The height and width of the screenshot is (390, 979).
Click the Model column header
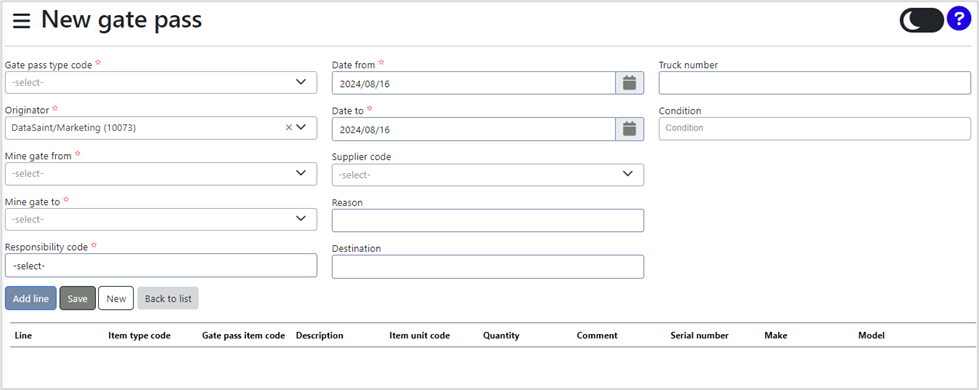coord(872,335)
